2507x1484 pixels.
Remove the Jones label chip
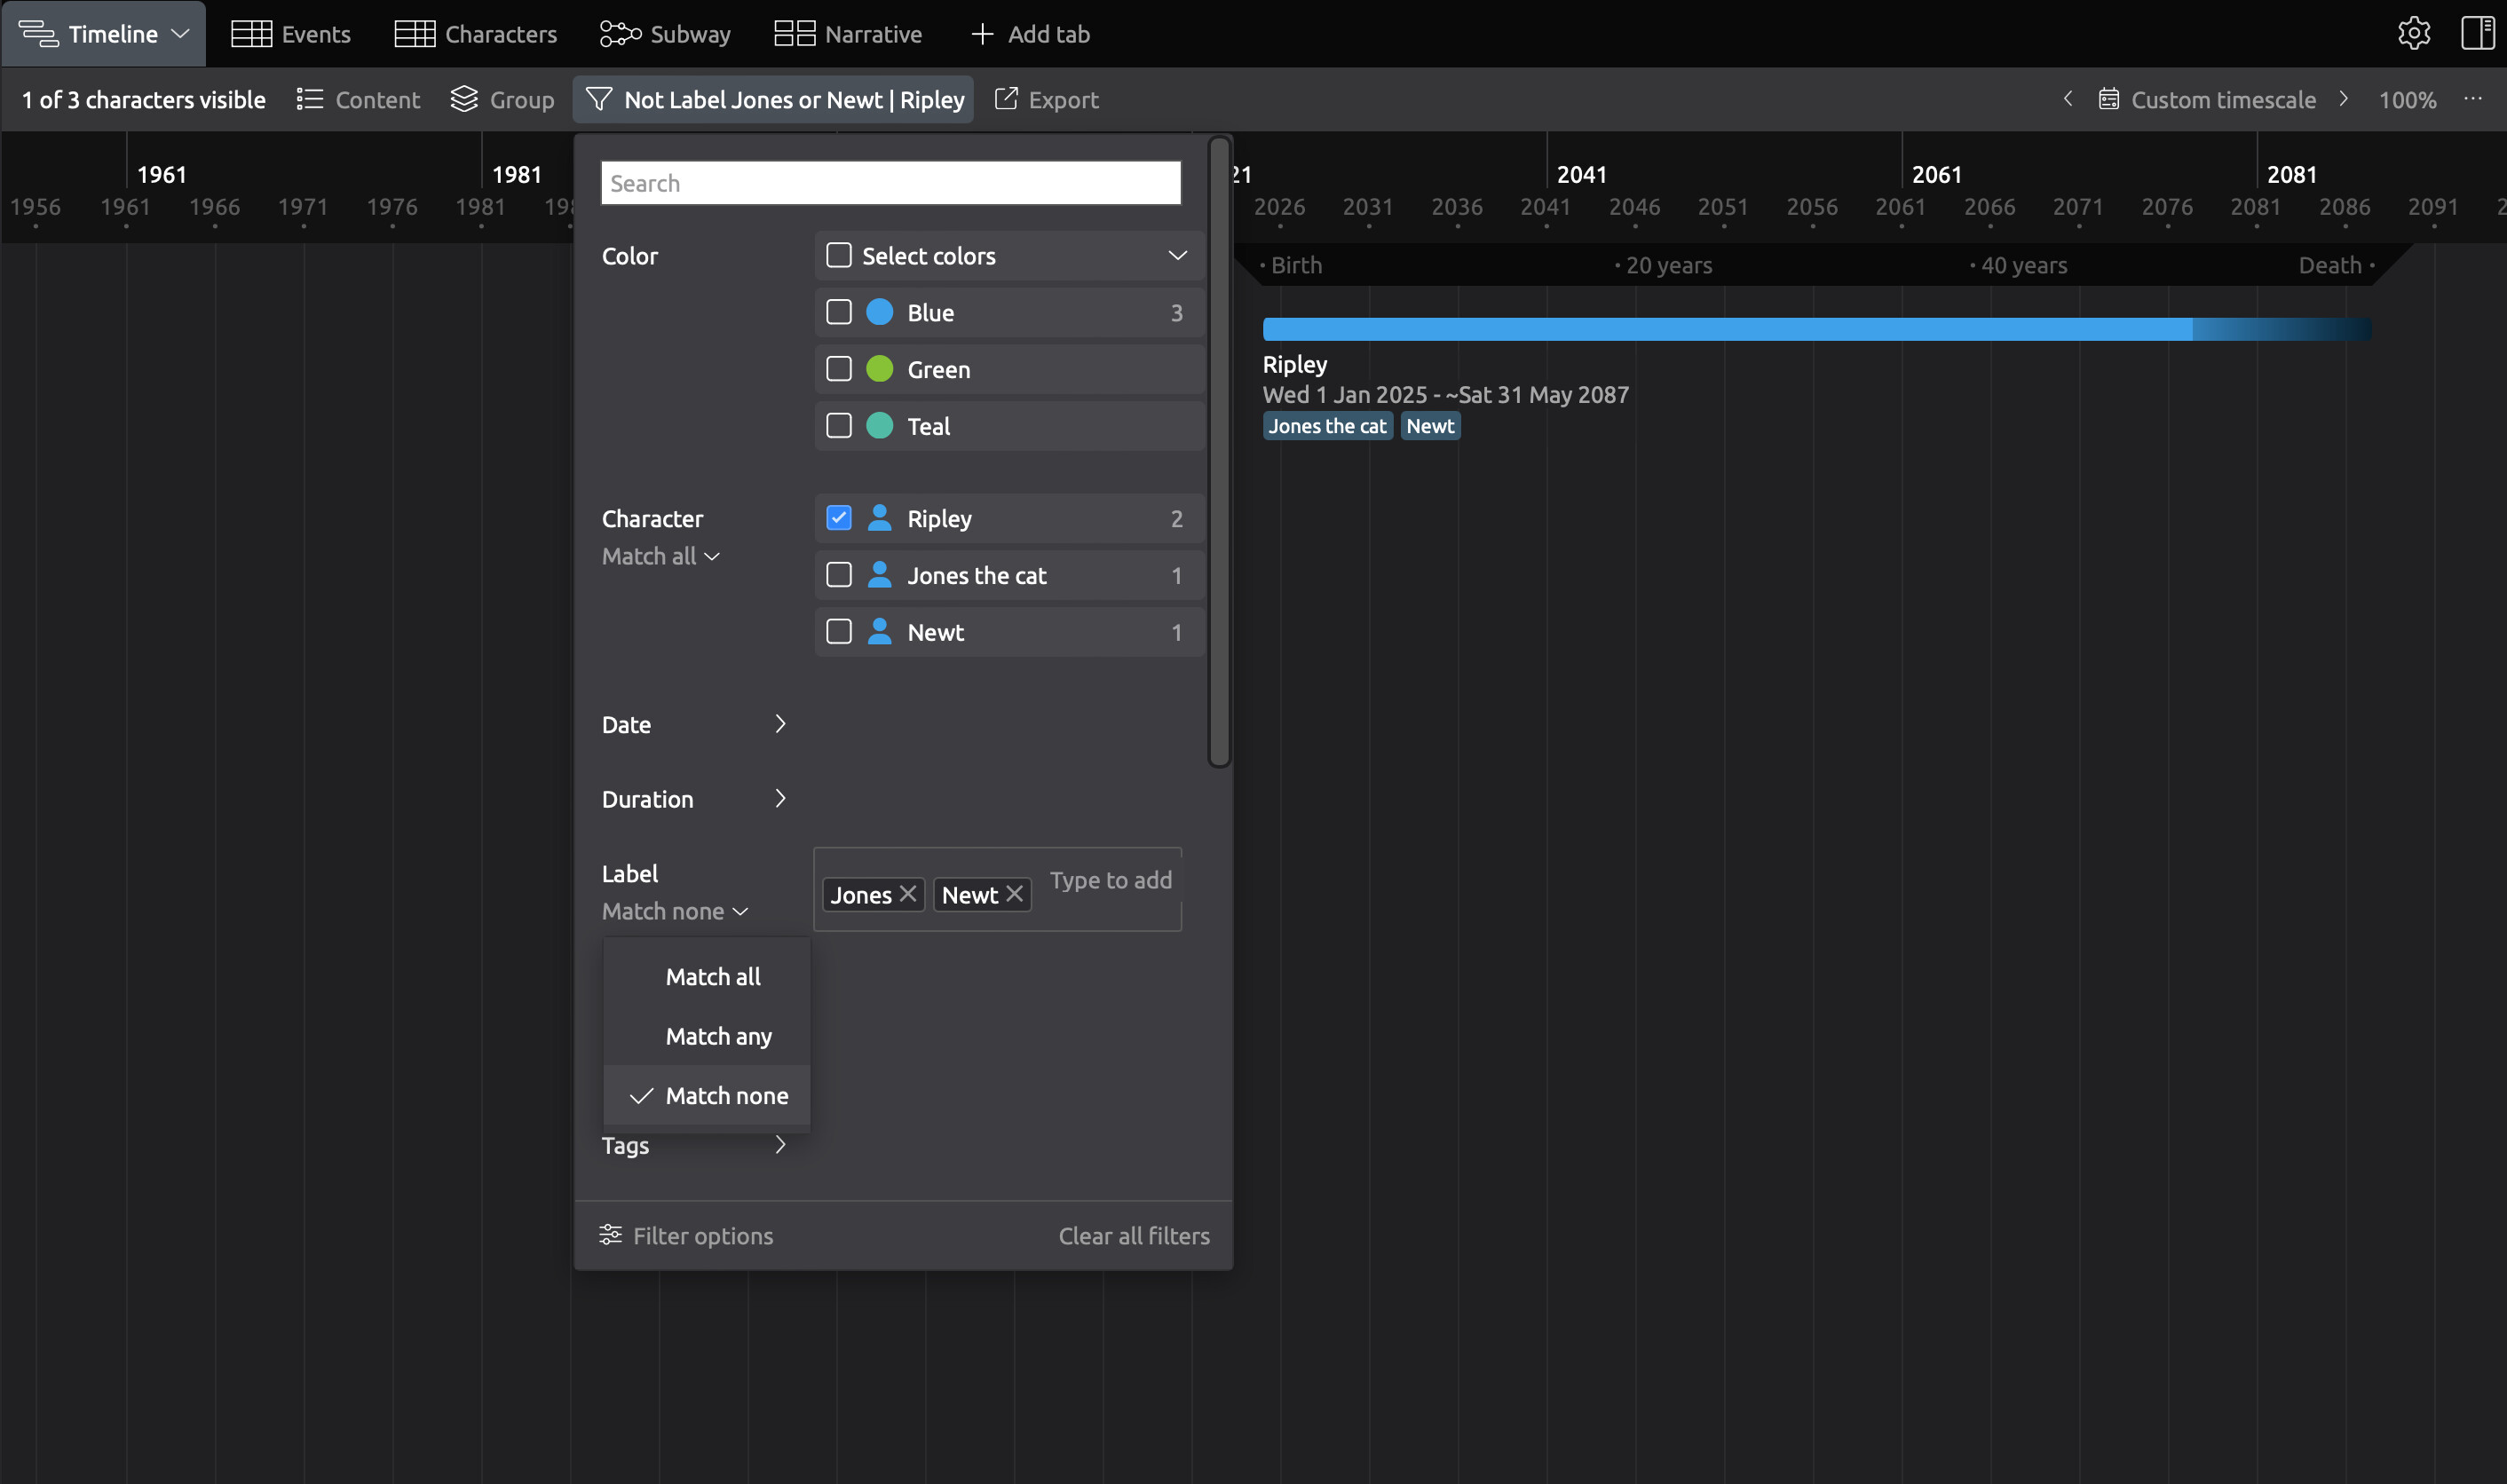point(908,894)
